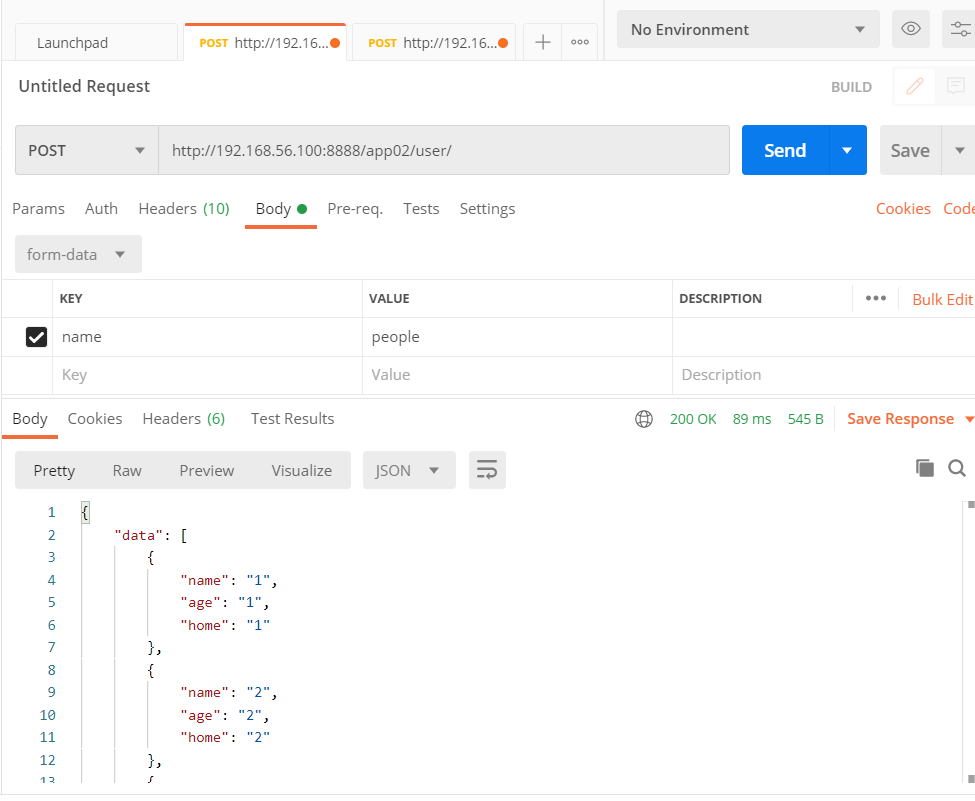The height and width of the screenshot is (801, 975).
Task: Open the manage environments settings icon
Action: coord(960,29)
